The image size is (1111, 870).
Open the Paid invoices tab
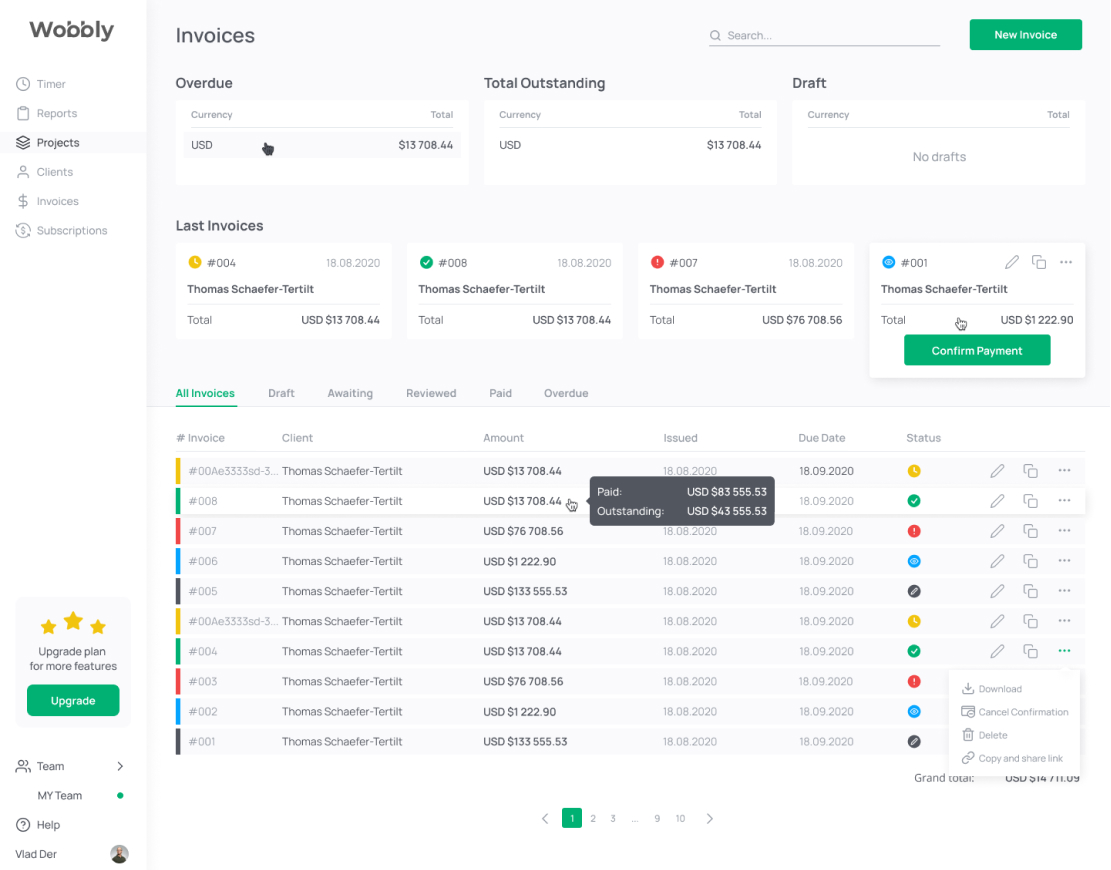pos(500,393)
